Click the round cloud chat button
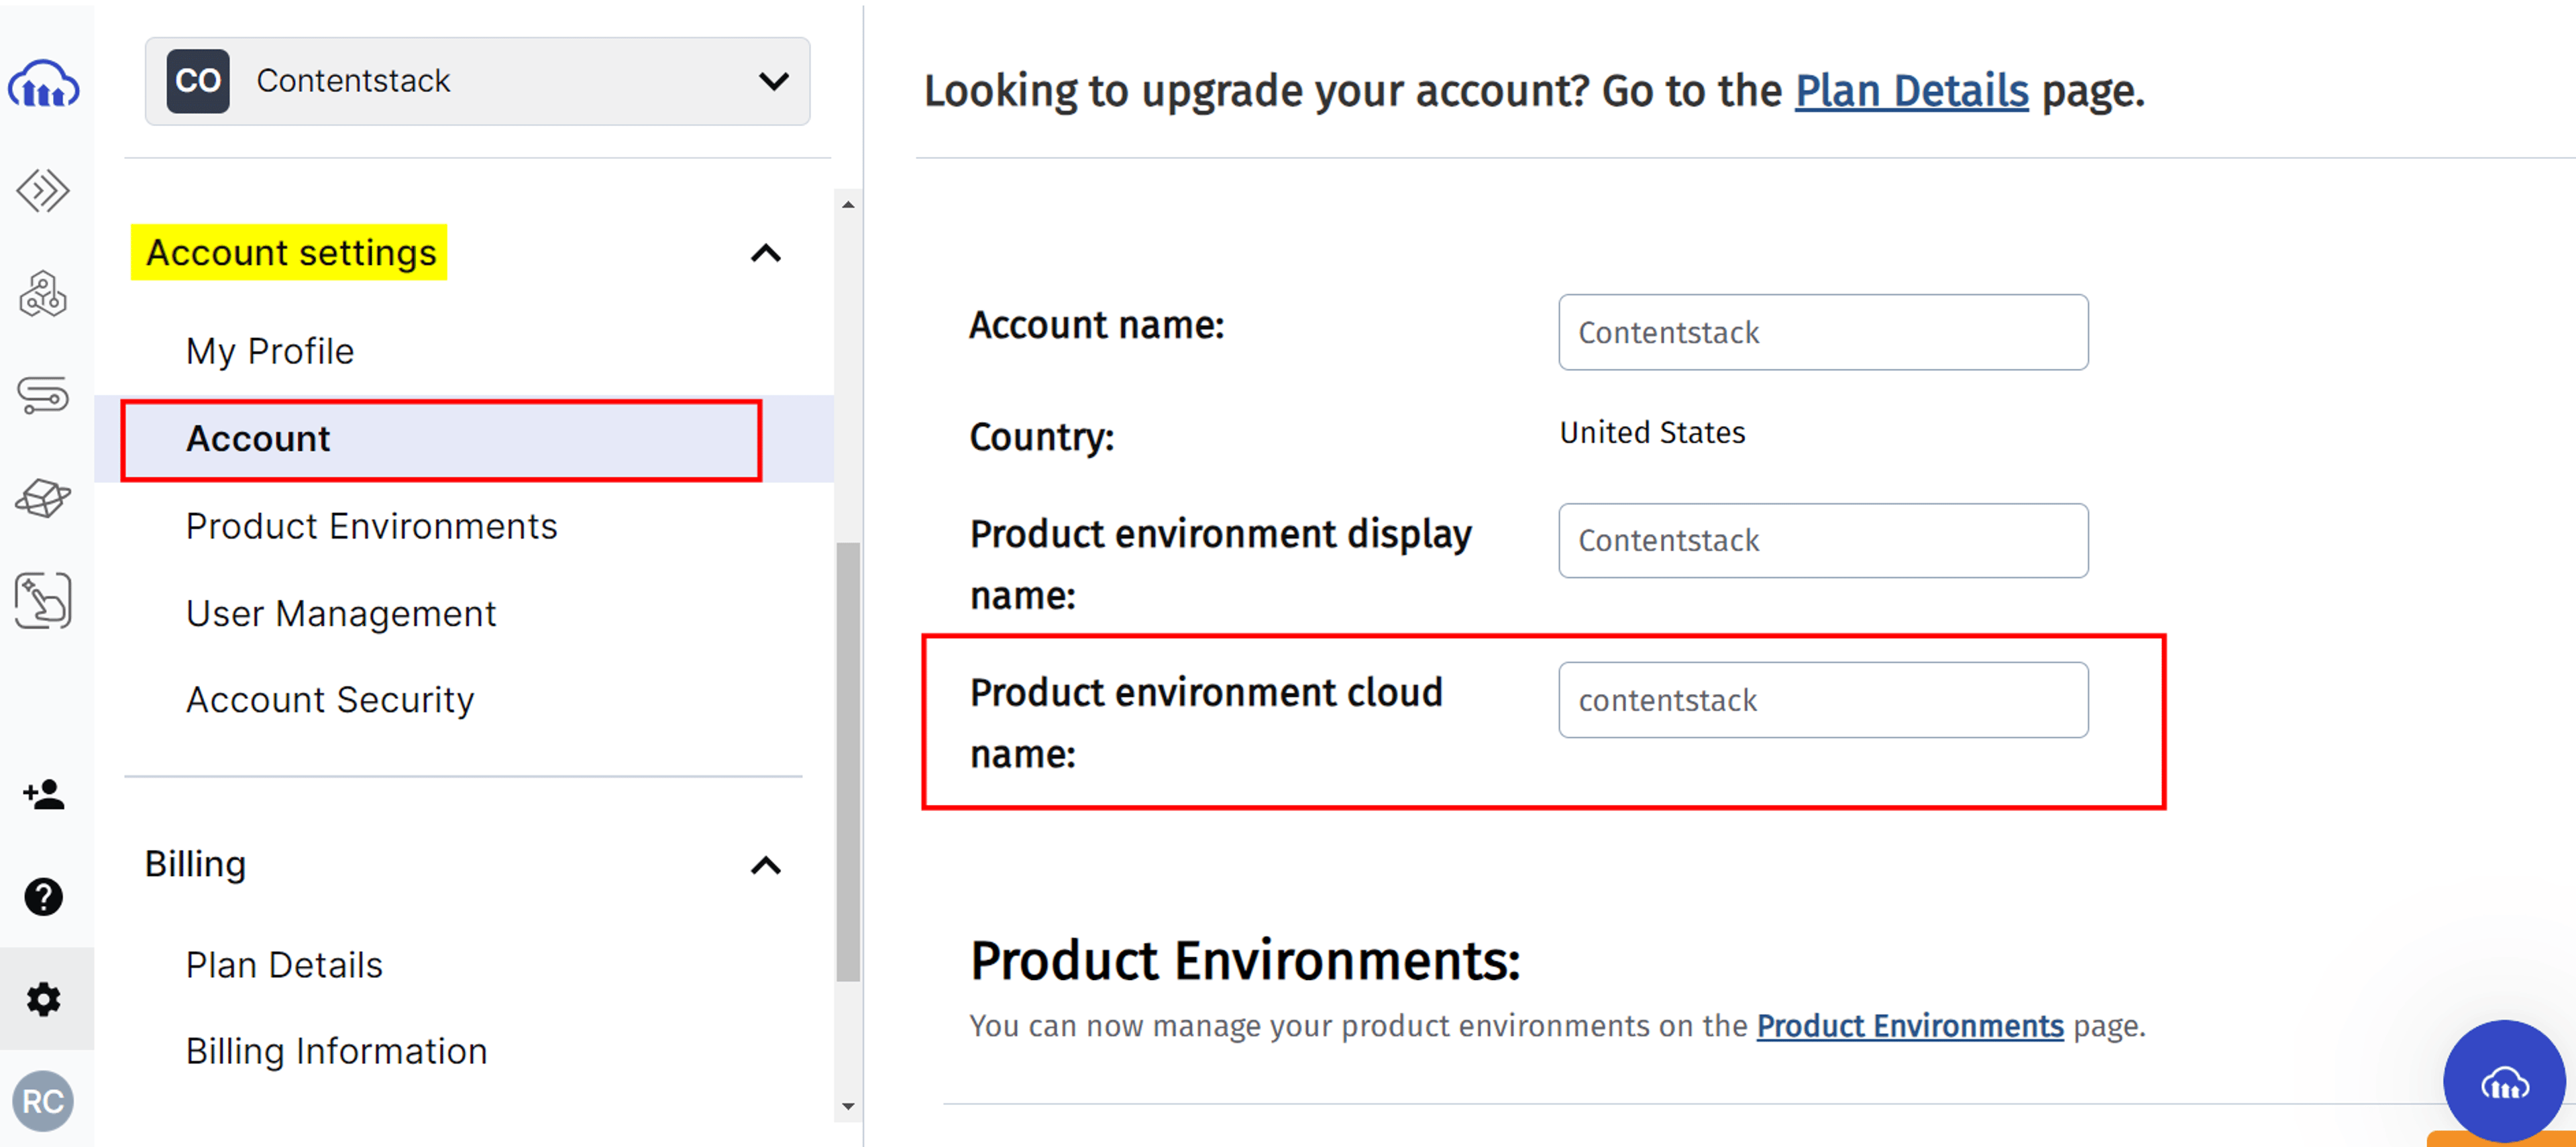Screen dimensions: 2576x1147 click(x=2504, y=1081)
